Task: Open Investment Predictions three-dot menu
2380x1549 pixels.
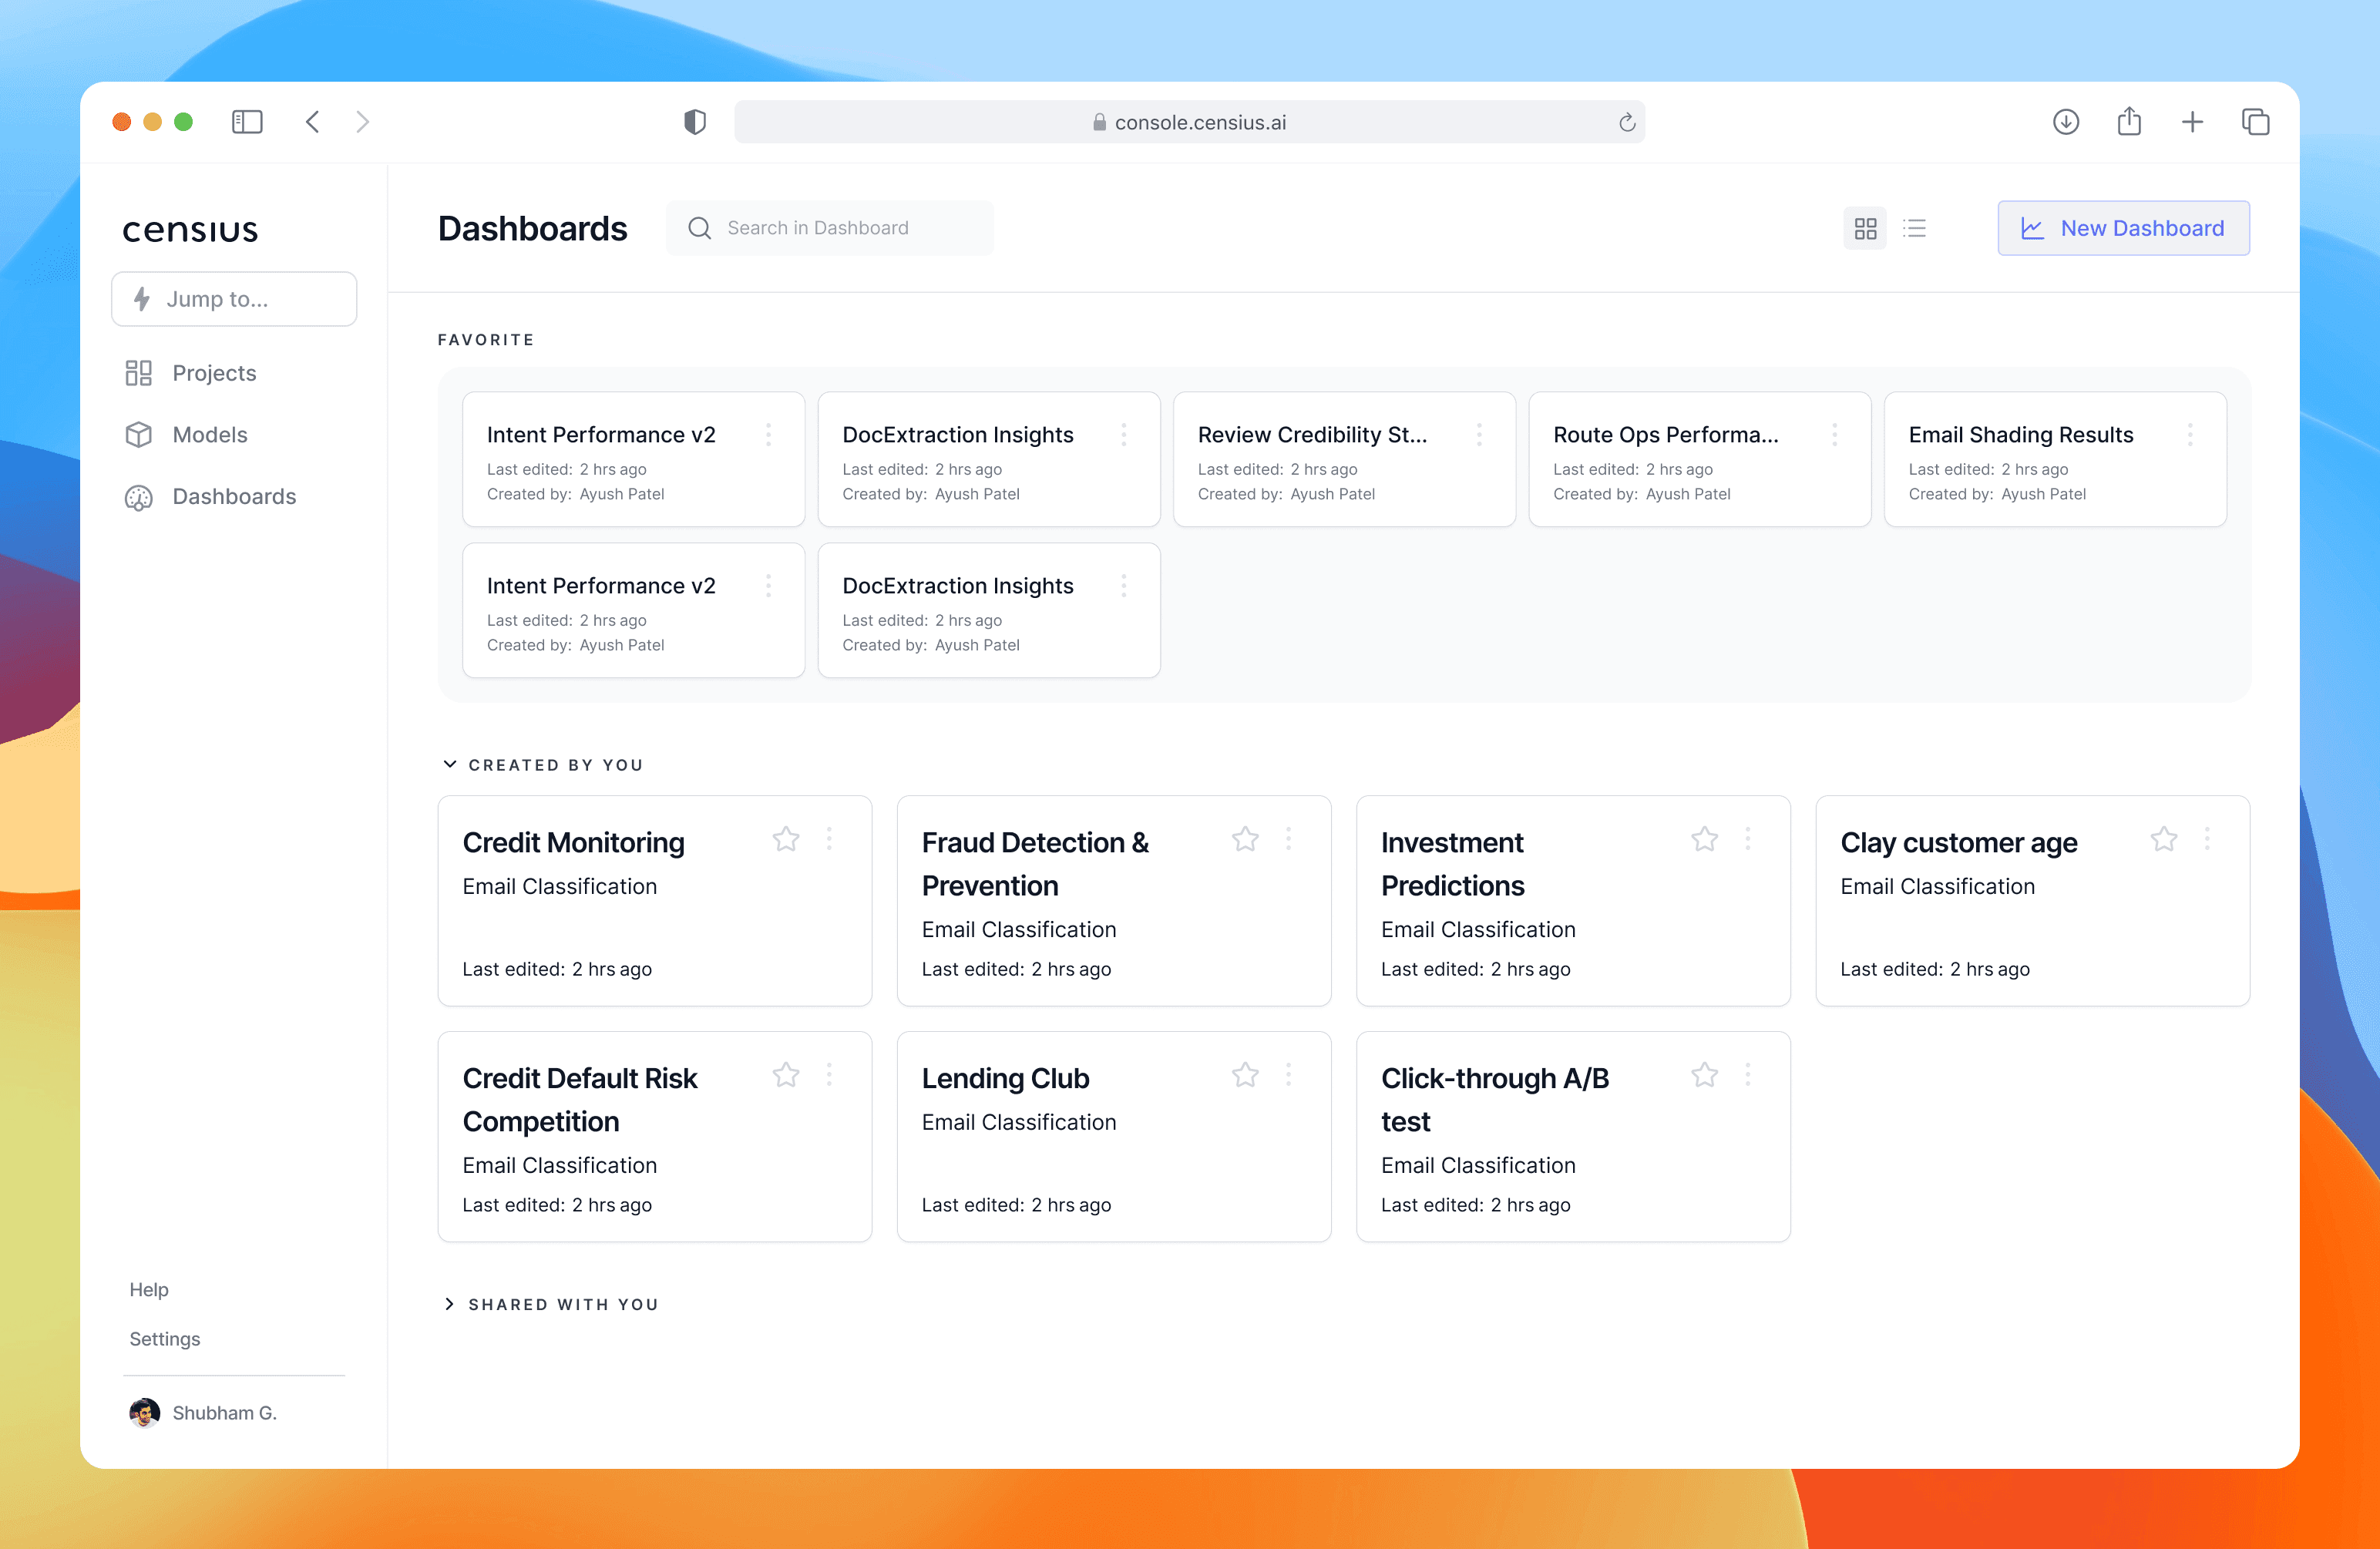Action: (x=1748, y=839)
